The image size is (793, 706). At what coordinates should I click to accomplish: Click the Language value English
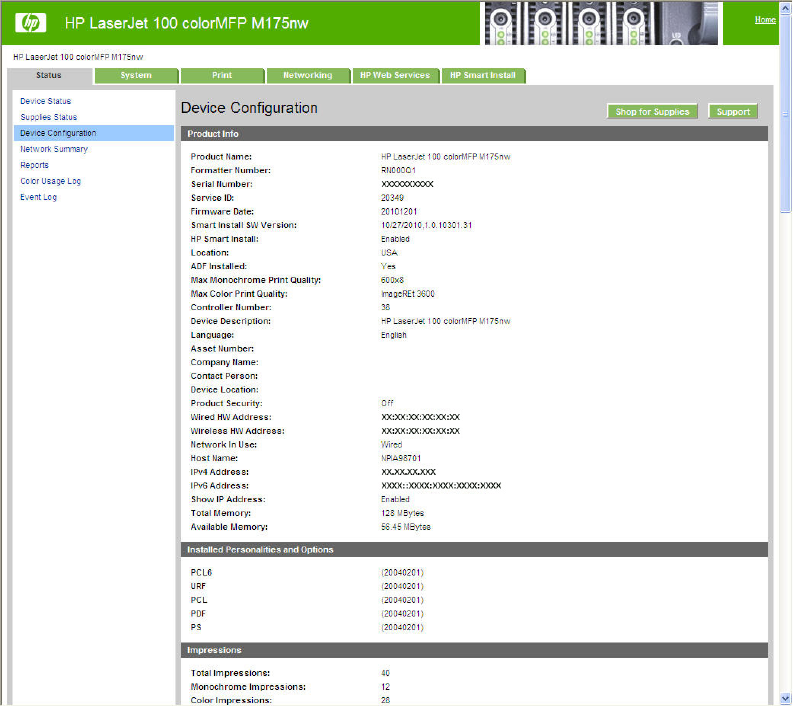[394, 335]
